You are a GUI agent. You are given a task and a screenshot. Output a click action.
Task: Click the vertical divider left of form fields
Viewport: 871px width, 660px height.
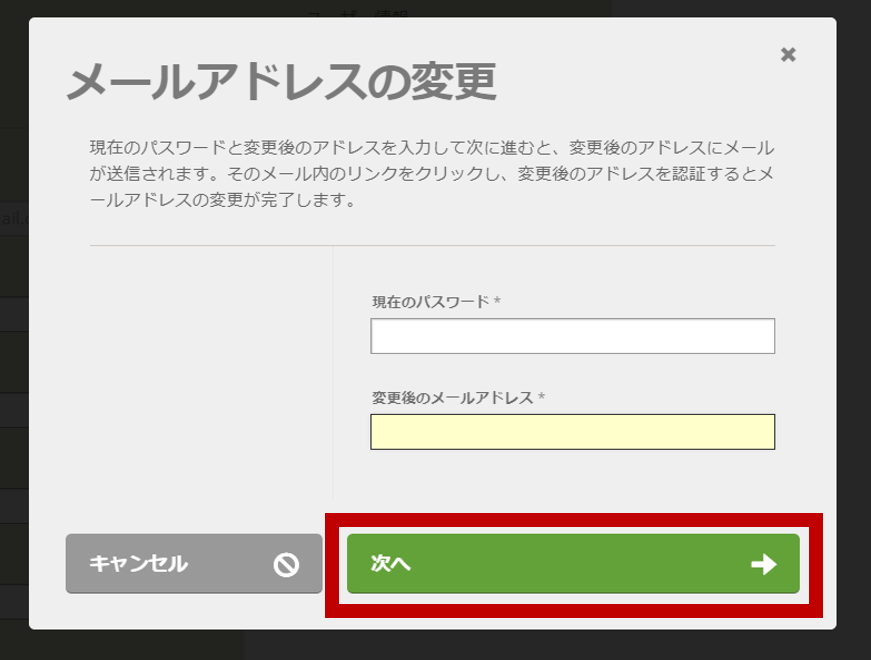point(333,370)
